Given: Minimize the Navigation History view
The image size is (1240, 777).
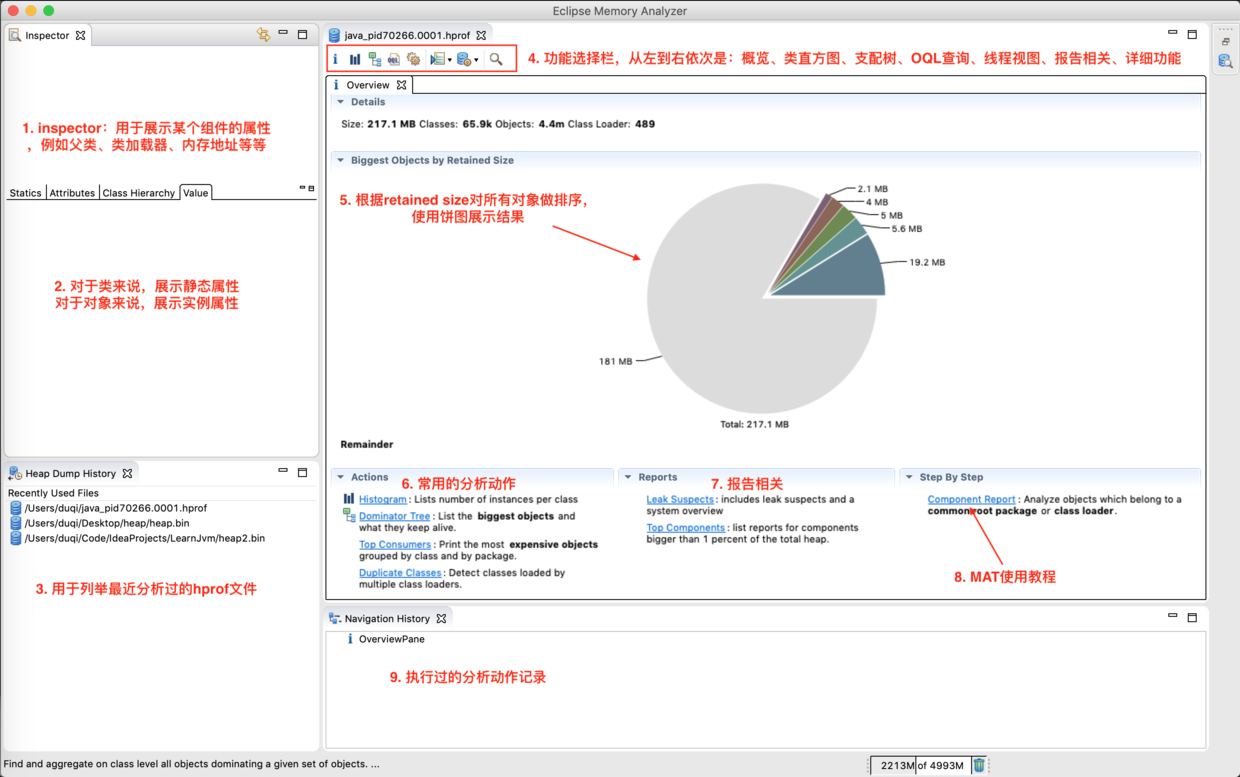Looking at the screenshot, I should point(1173,616).
